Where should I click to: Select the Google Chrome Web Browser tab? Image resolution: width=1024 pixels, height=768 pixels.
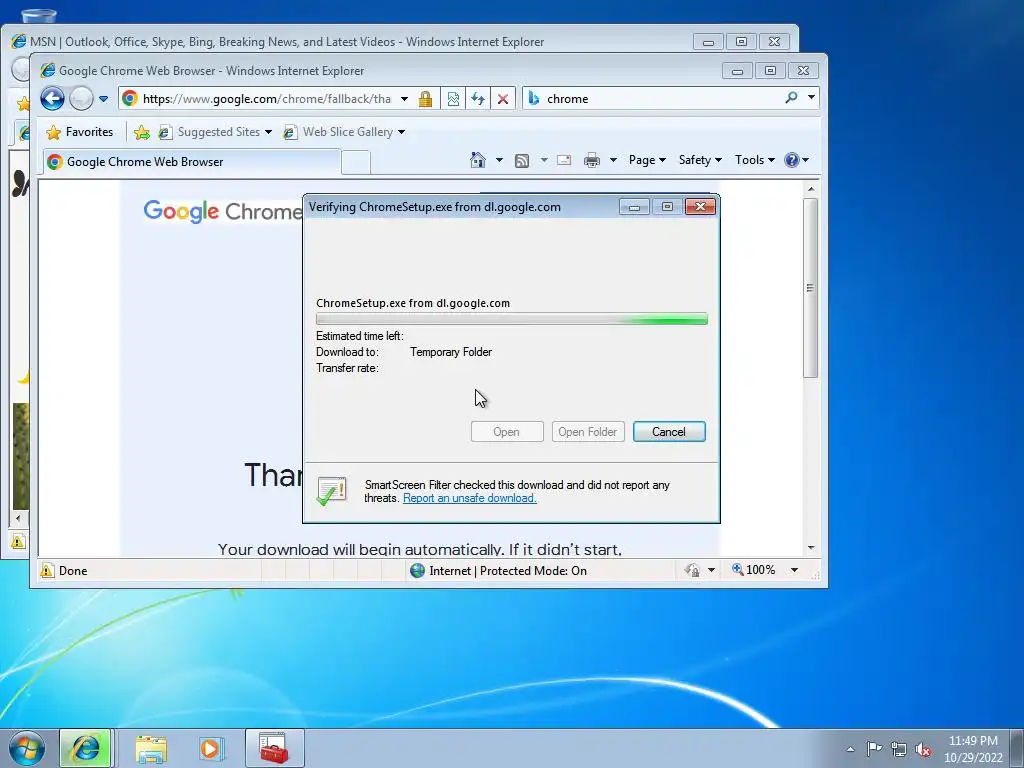click(192, 162)
